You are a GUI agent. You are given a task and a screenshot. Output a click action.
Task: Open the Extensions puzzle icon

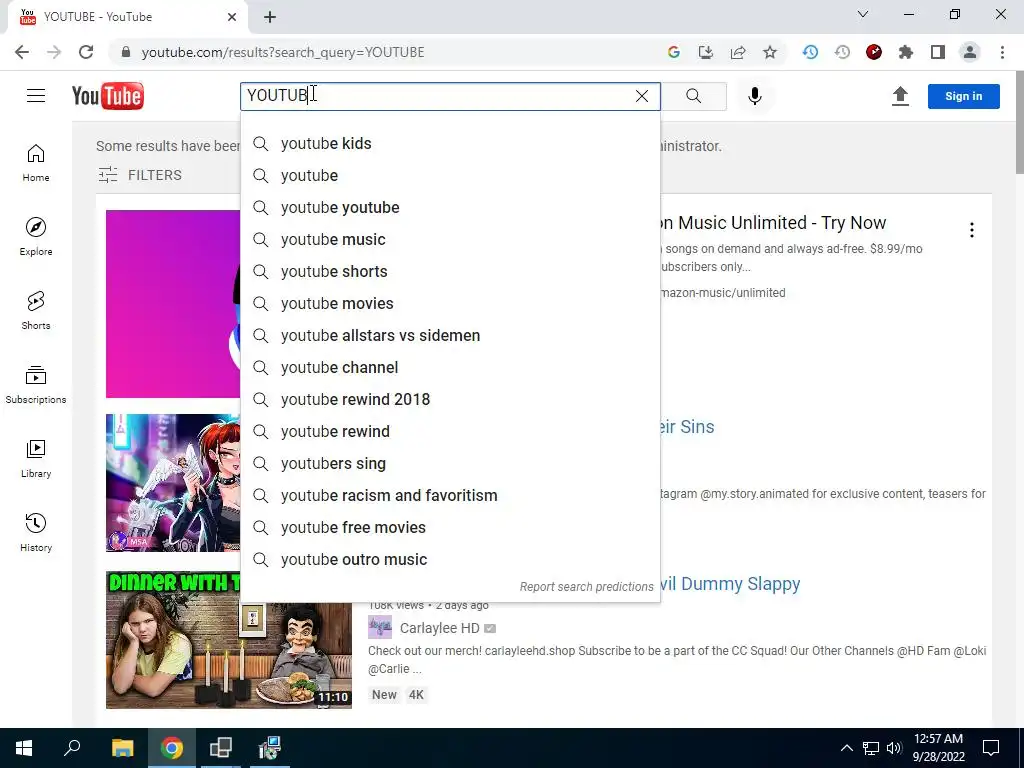(906, 52)
